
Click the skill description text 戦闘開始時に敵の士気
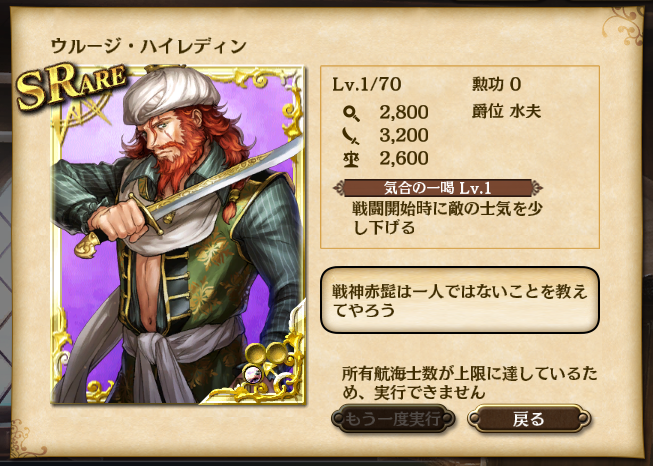[x=447, y=217]
